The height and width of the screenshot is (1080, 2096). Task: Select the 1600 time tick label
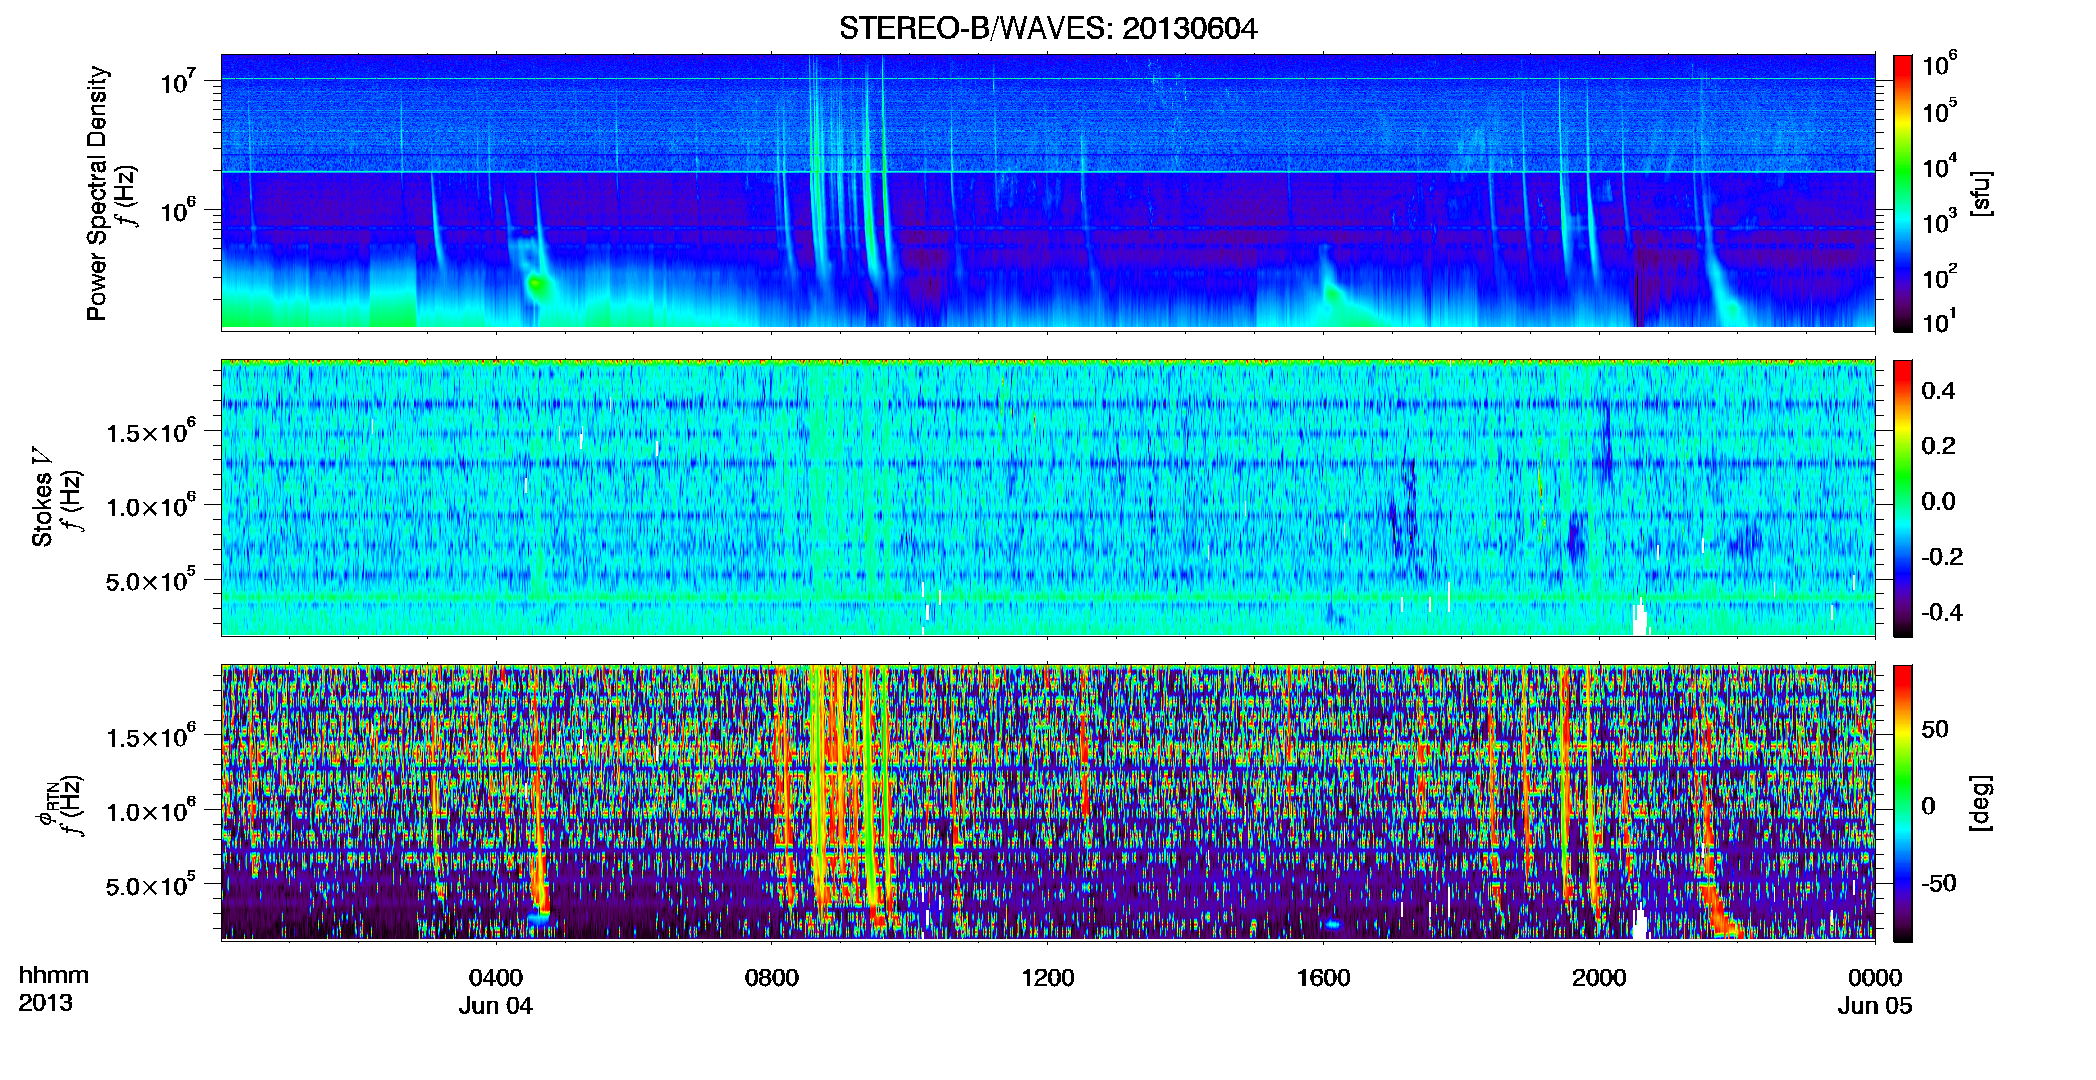[1324, 978]
